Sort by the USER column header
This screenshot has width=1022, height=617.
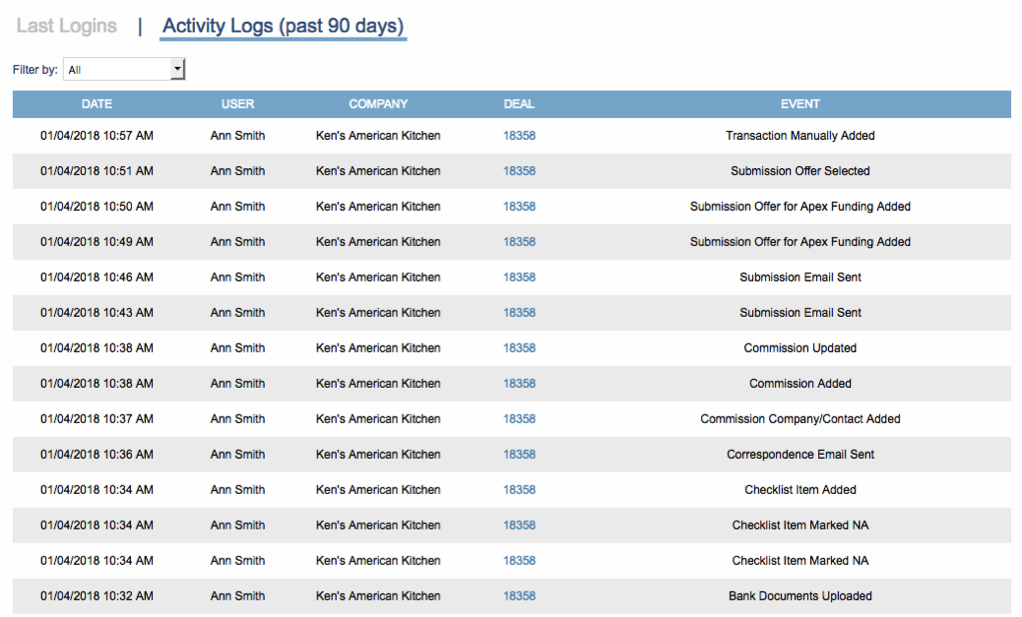pyautogui.click(x=237, y=104)
